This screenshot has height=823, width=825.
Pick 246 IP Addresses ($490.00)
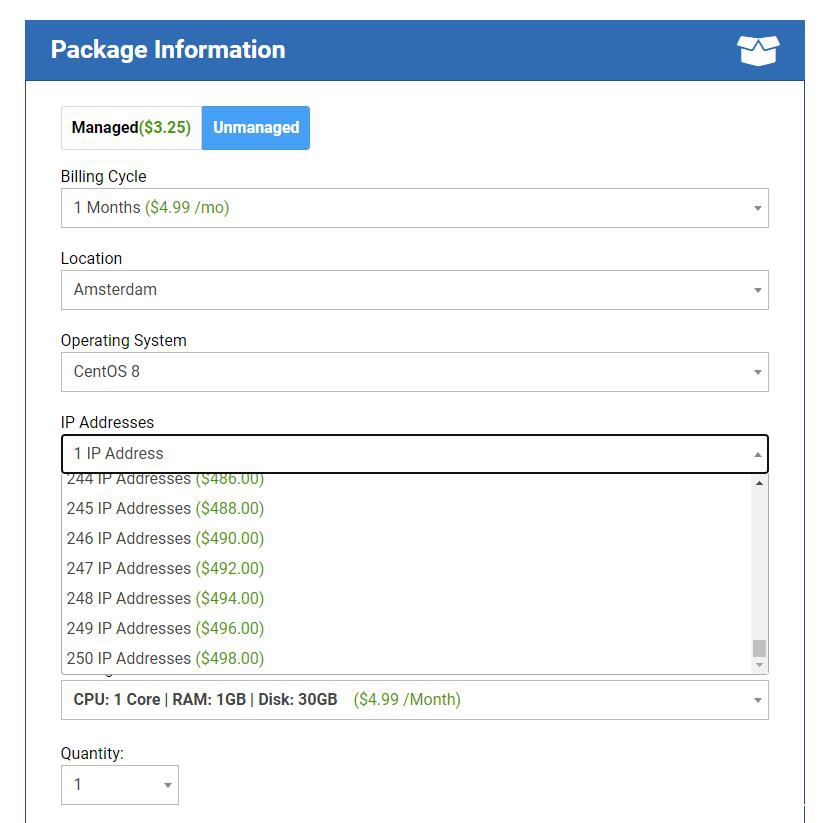pos(165,538)
